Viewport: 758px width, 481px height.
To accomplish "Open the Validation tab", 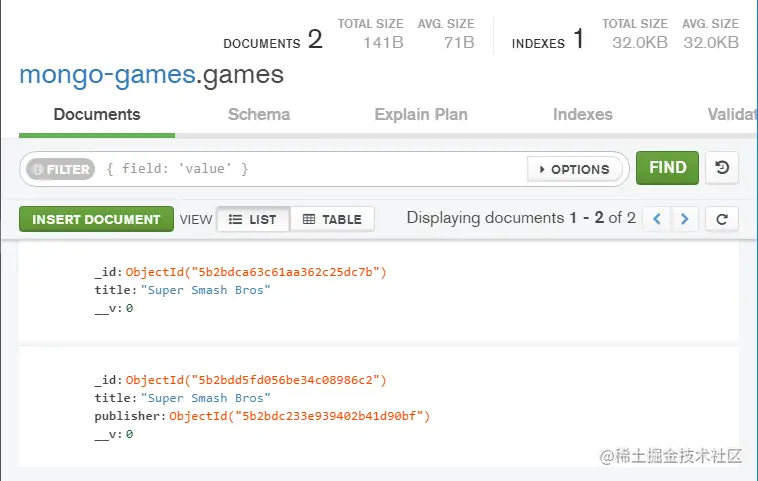I will 732,115.
